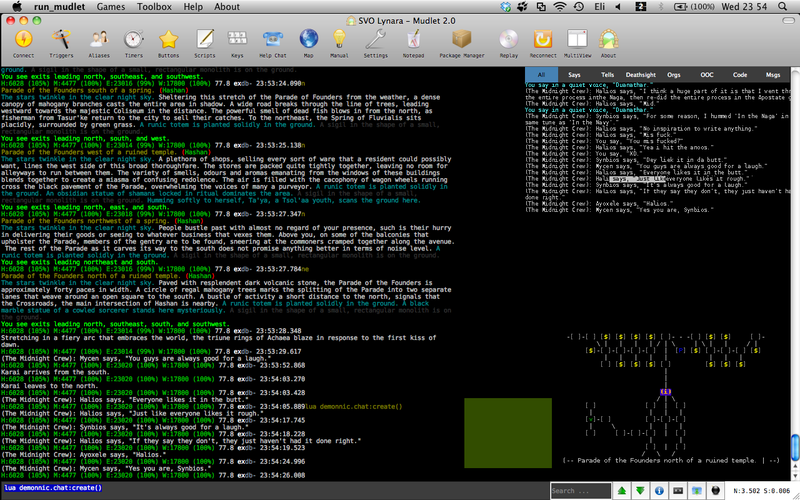Image resolution: width=800 pixels, height=500 pixels.
Task: Click the Wi-Fi status icon
Action: pyautogui.click(x=560, y=7)
